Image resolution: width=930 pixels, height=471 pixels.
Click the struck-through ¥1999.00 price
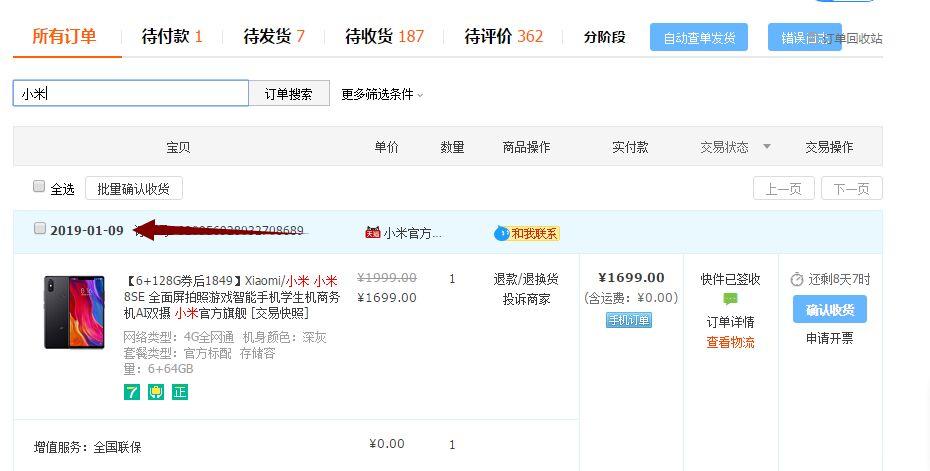[387, 278]
